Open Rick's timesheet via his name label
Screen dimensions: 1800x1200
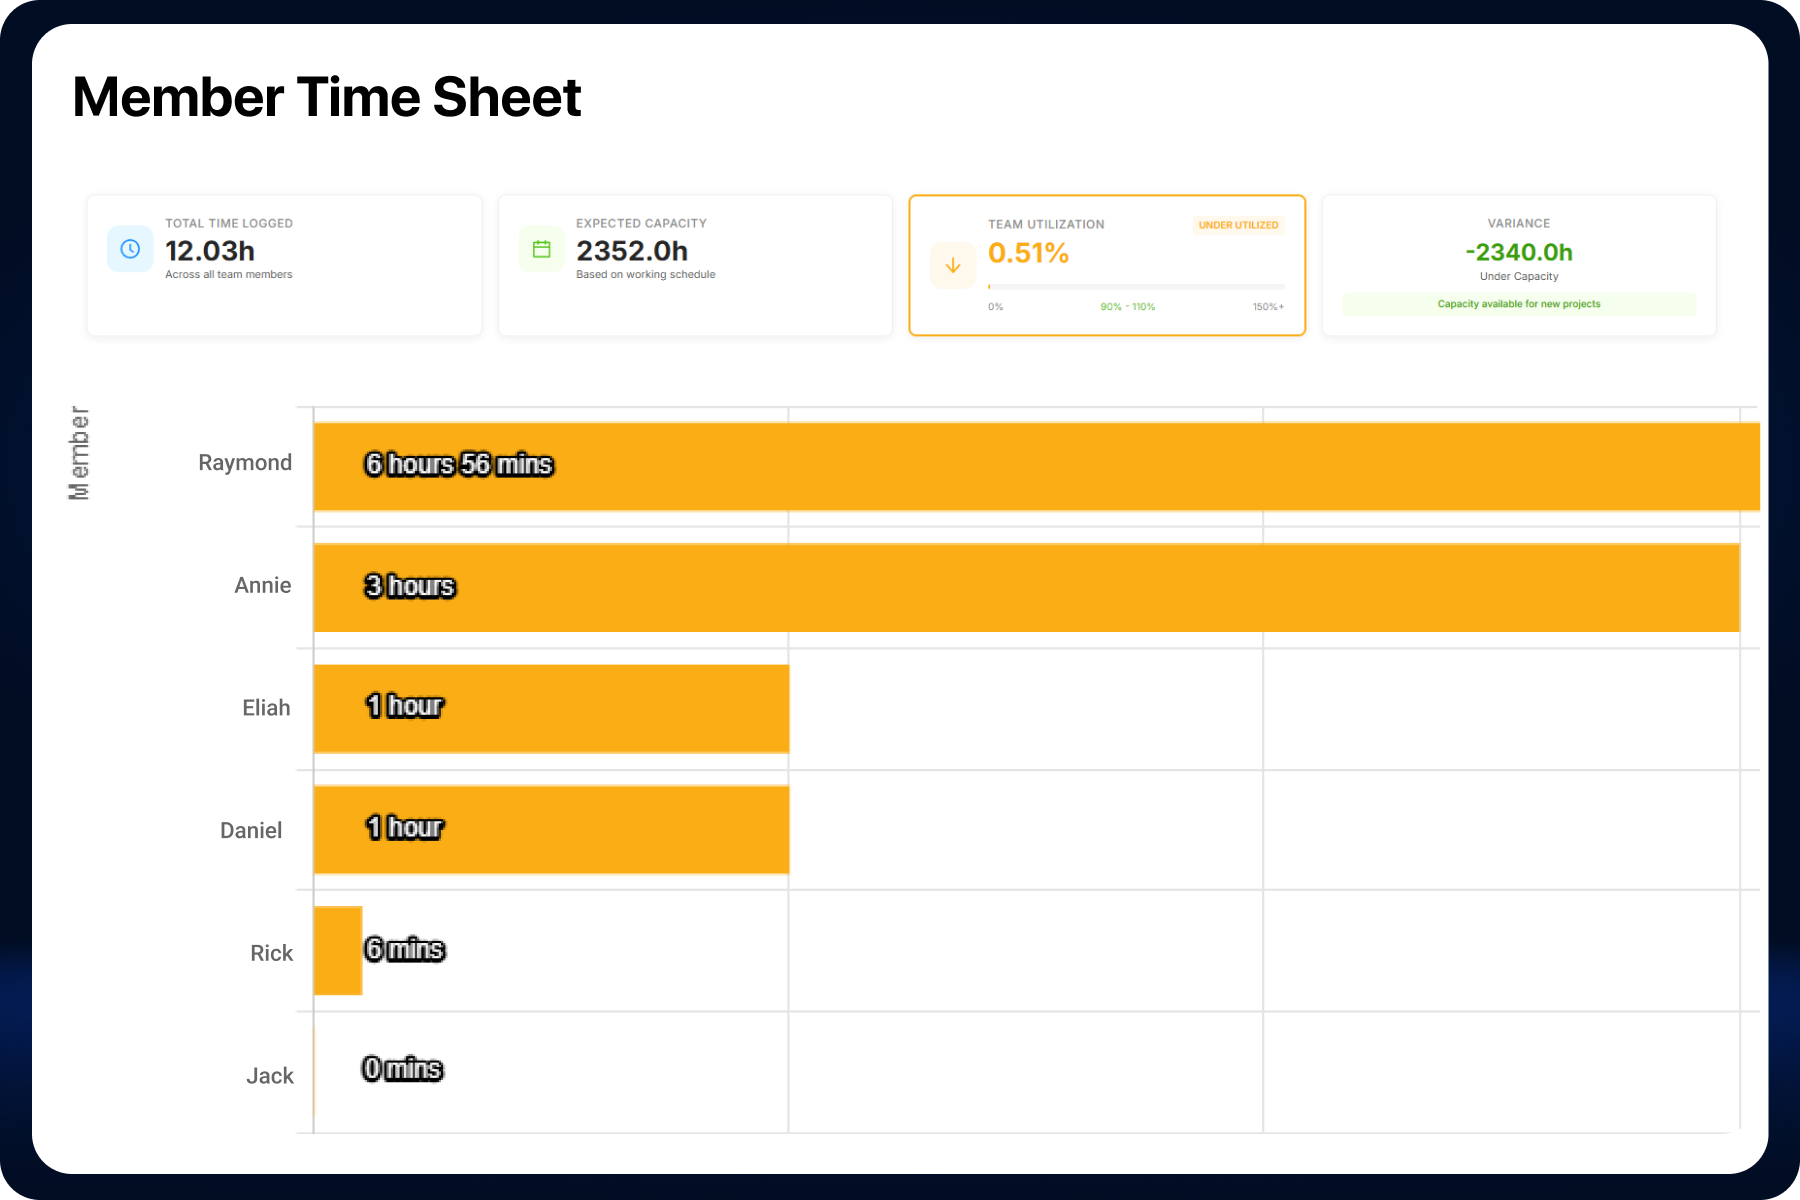coord(270,952)
